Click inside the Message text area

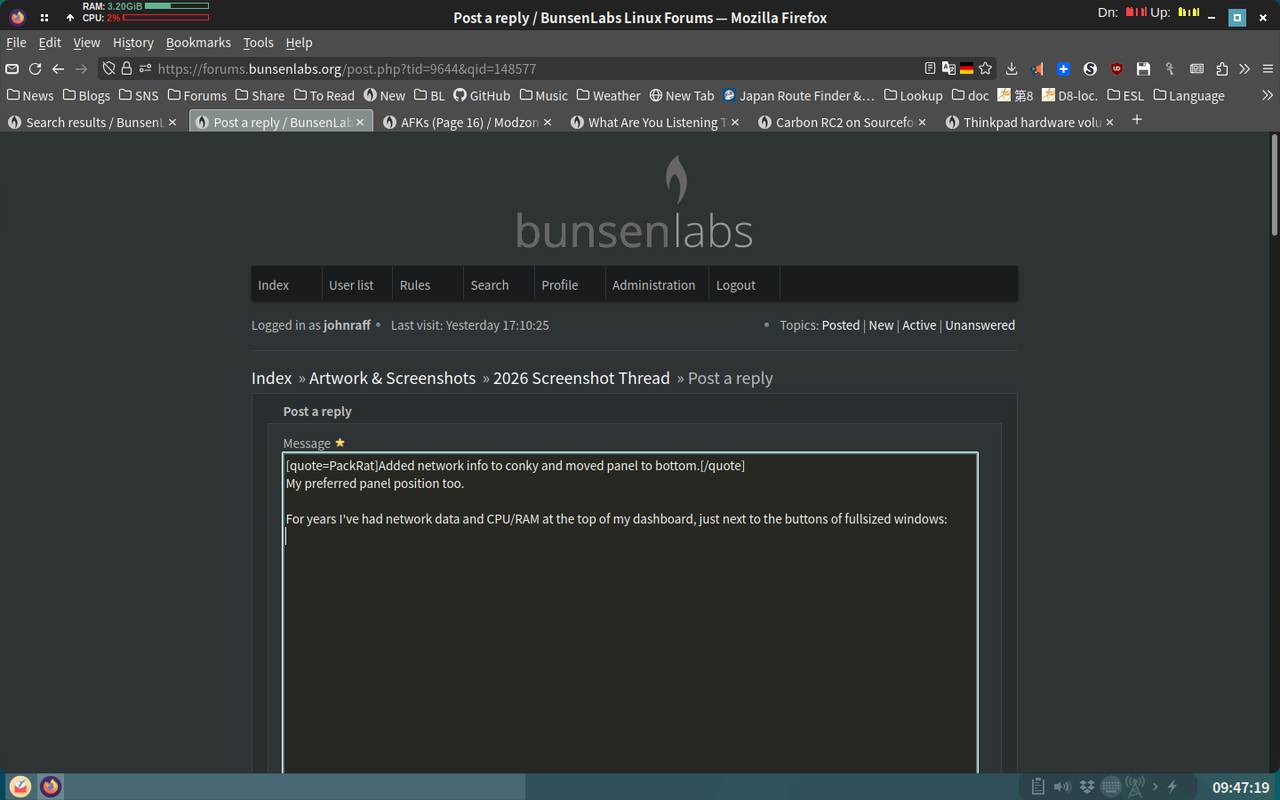(630, 600)
